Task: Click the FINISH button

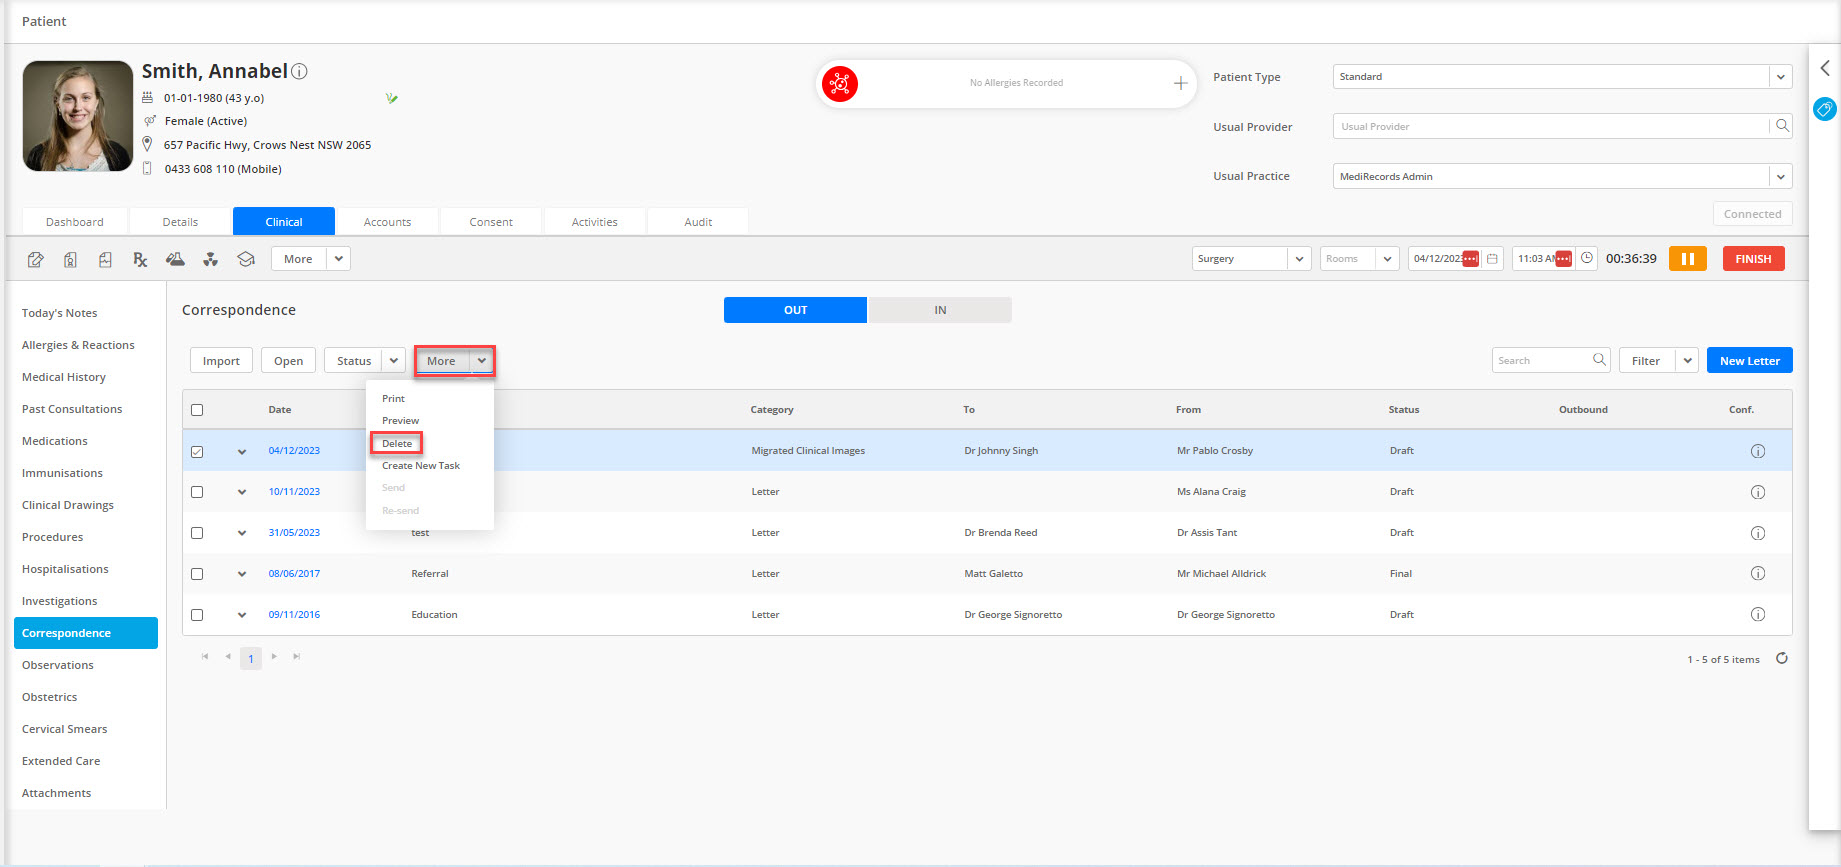Action: (1753, 259)
